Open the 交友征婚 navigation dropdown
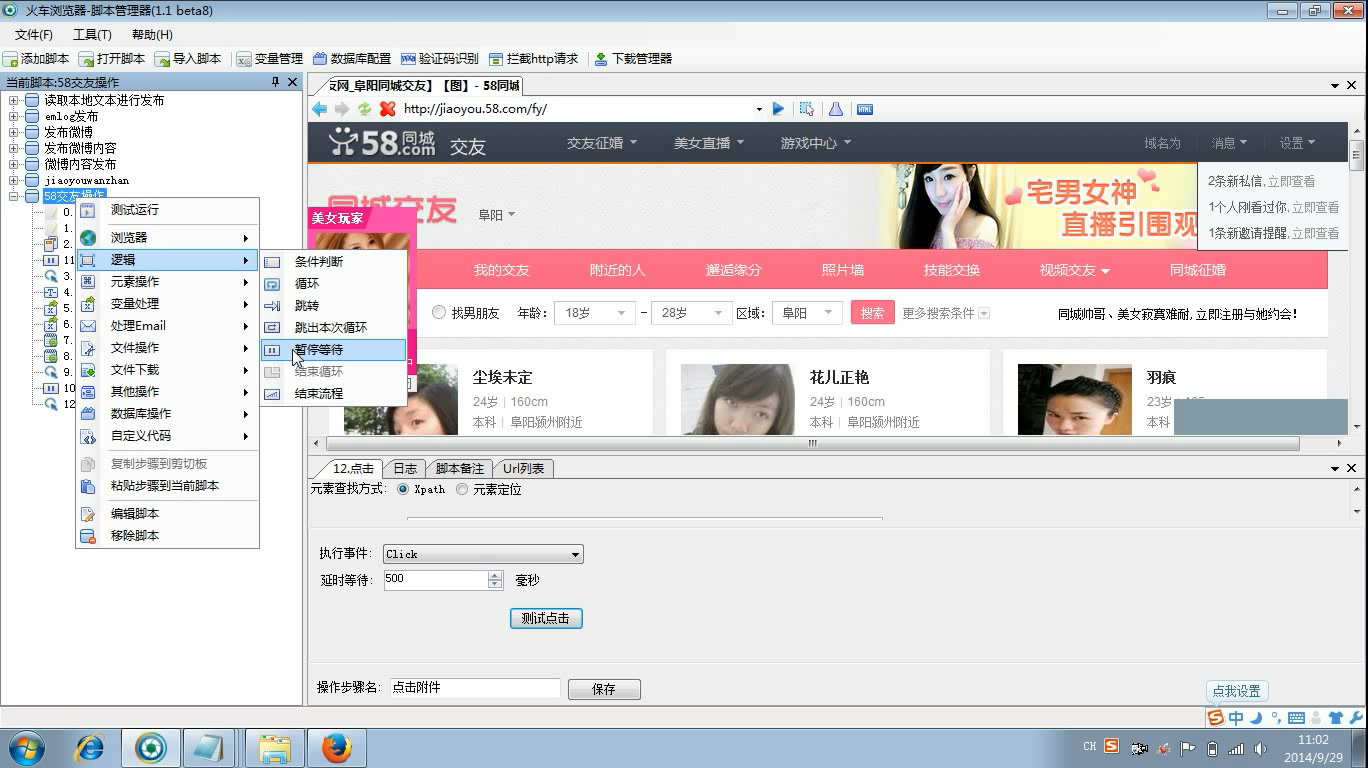Screen dimensions: 1368x768 602,143
